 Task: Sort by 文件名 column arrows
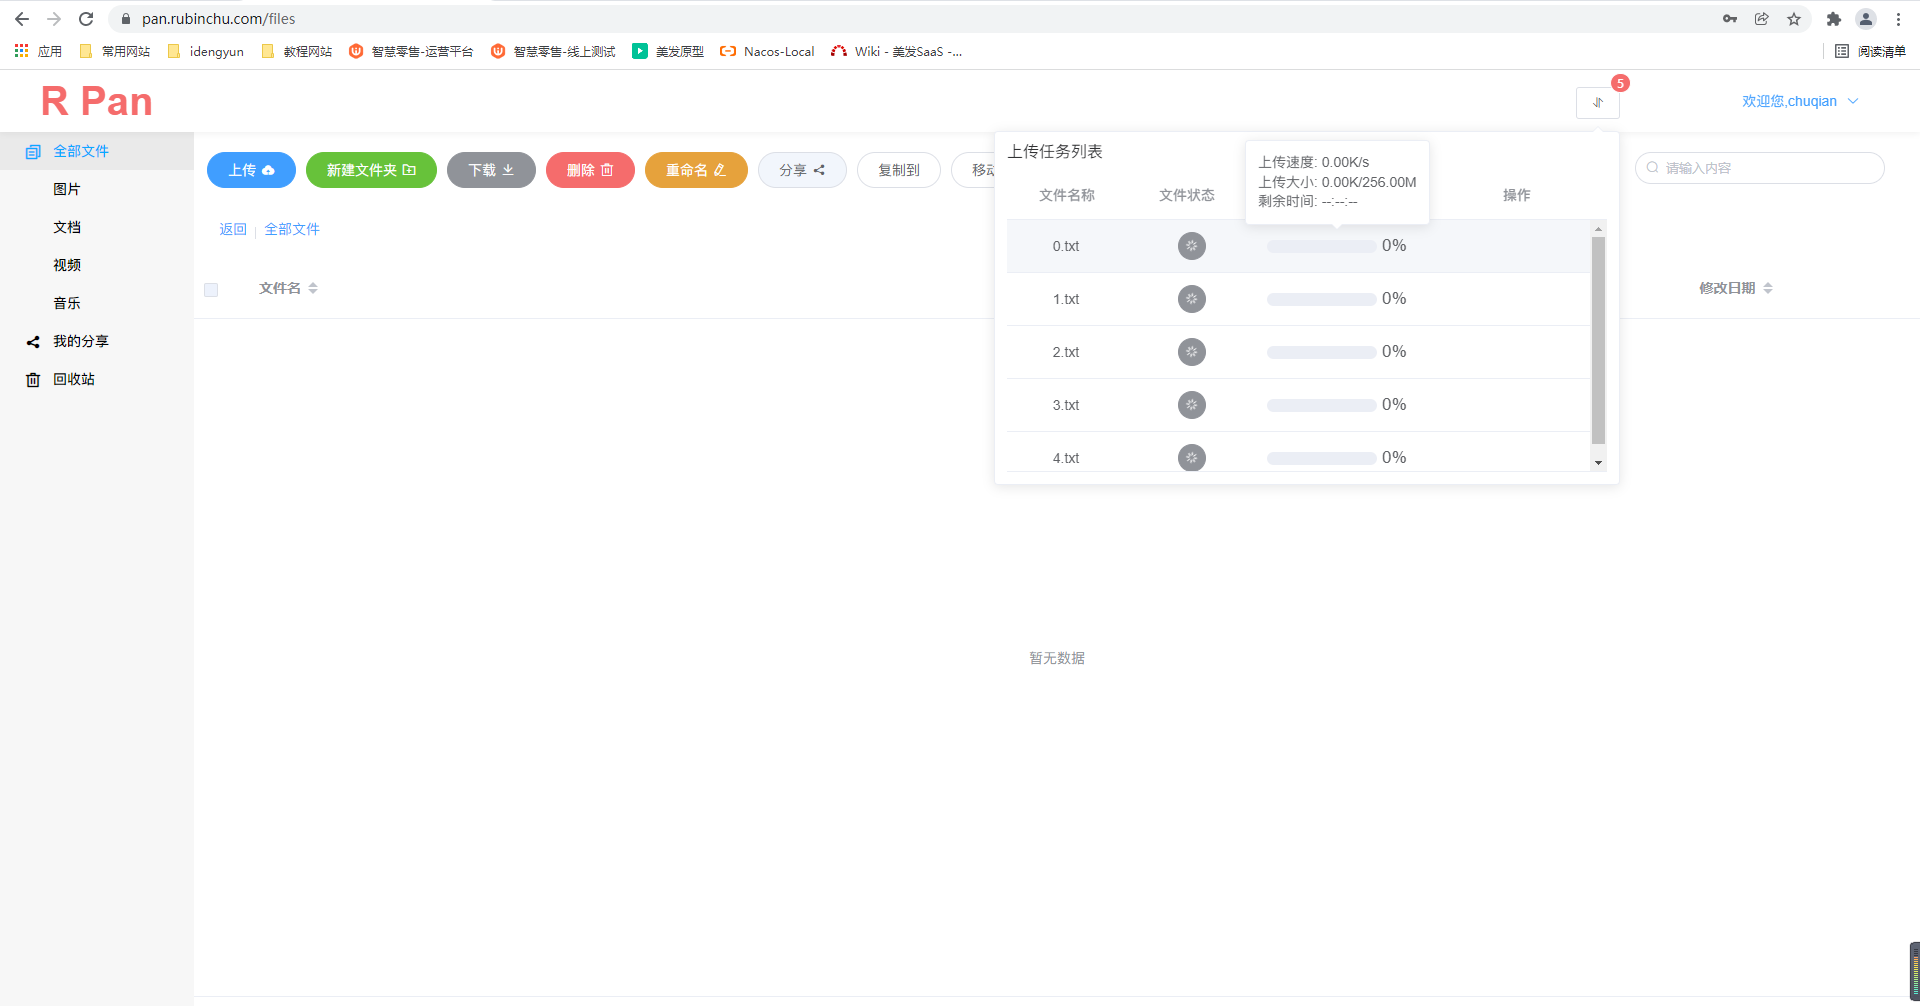click(x=313, y=288)
